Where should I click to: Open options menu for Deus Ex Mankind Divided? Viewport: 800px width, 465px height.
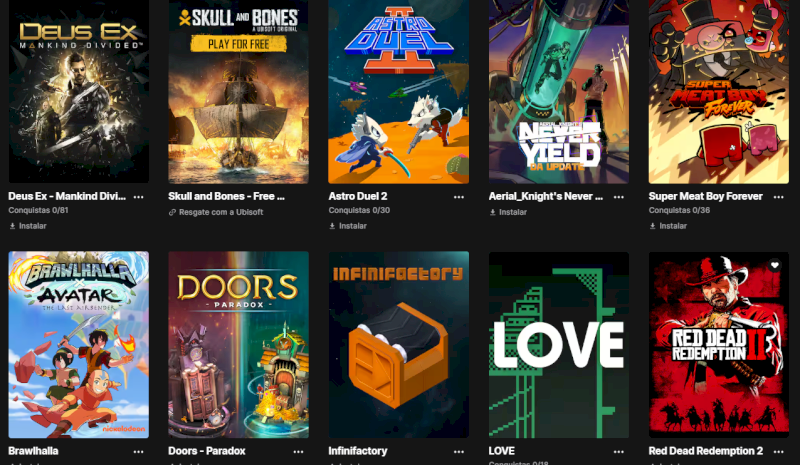pyautogui.click(x=138, y=197)
